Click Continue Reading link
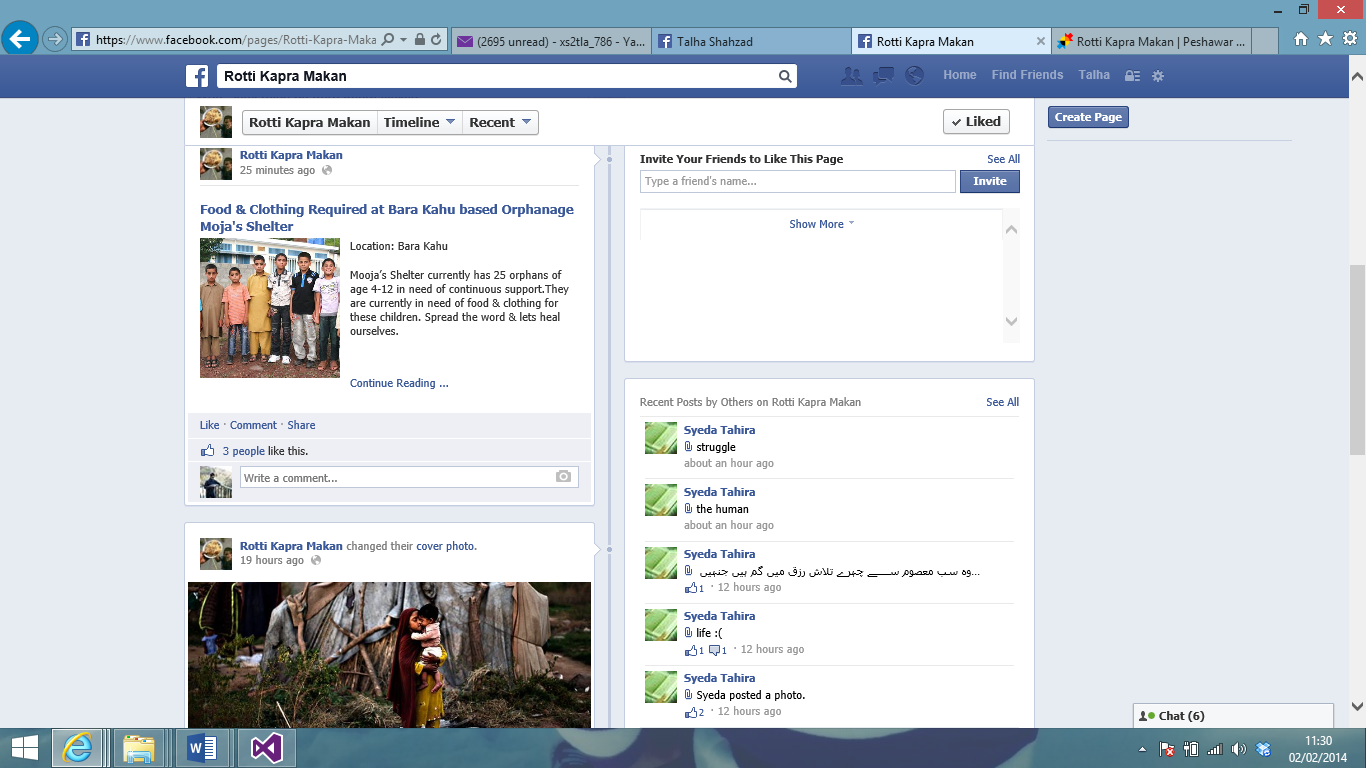 pos(399,383)
